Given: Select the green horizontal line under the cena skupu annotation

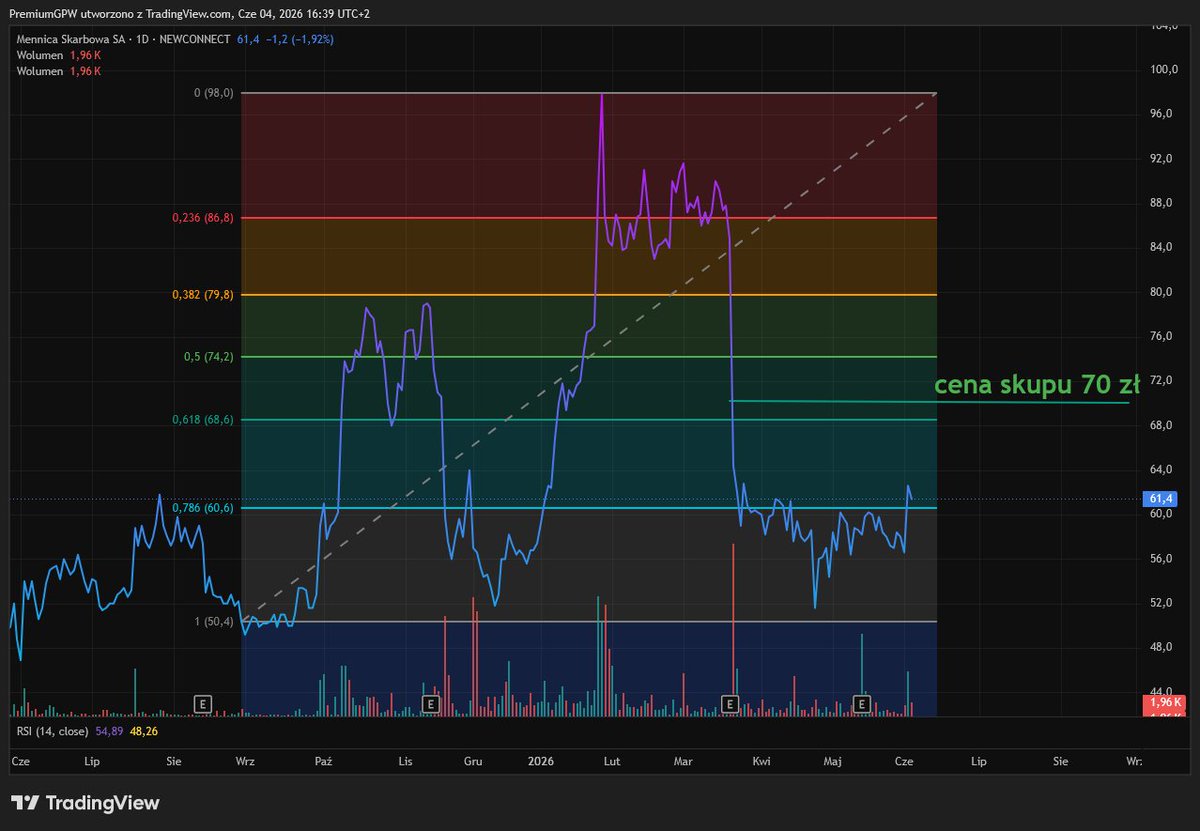Looking at the screenshot, I should pyautogui.click(x=930, y=401).
